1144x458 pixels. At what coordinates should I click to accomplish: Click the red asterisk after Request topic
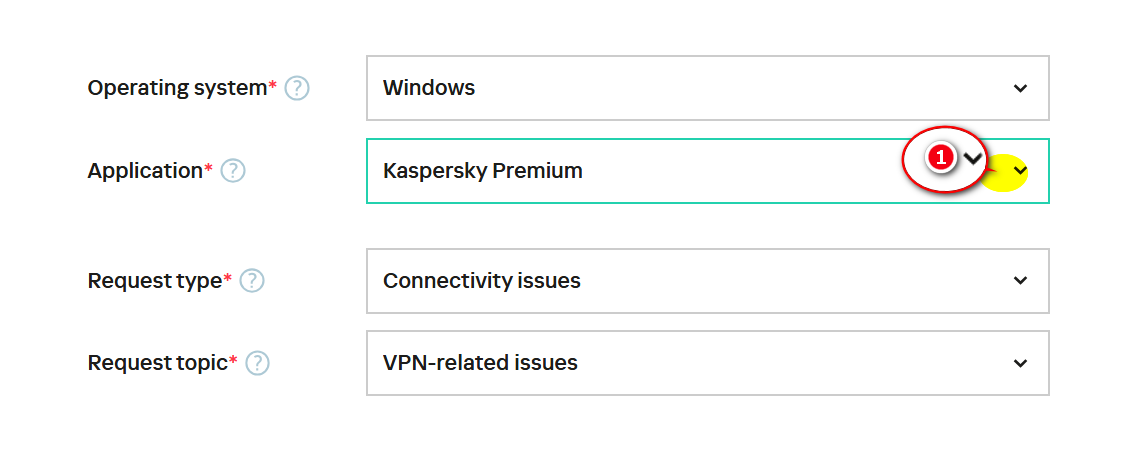coord(233,361)
